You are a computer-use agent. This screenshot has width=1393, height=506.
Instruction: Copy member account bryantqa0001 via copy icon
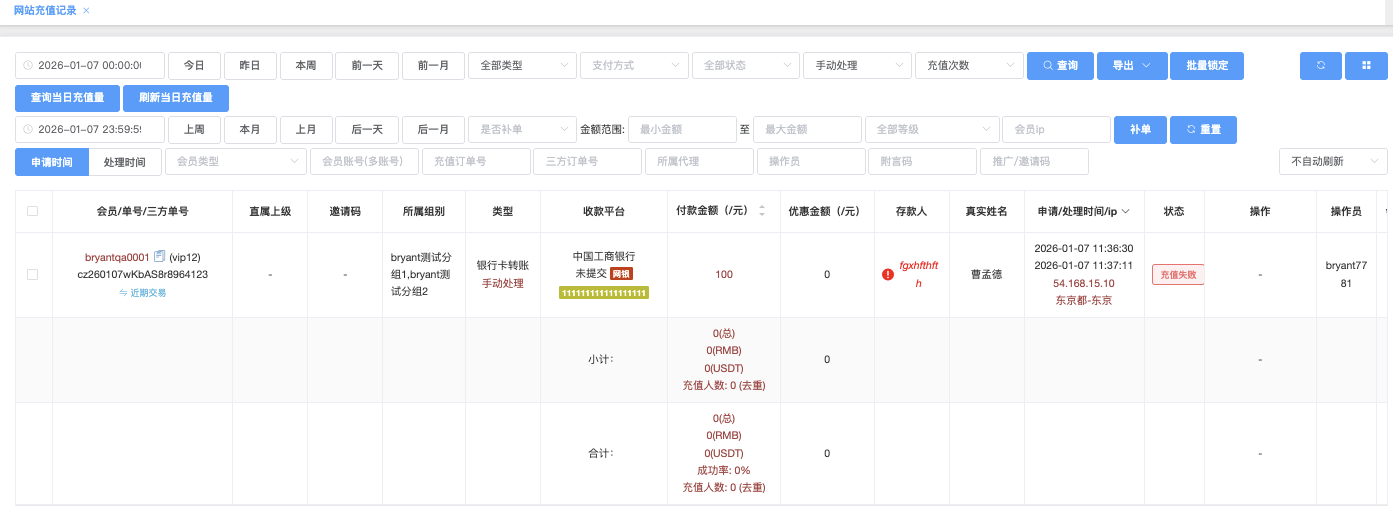click(159, 257)
